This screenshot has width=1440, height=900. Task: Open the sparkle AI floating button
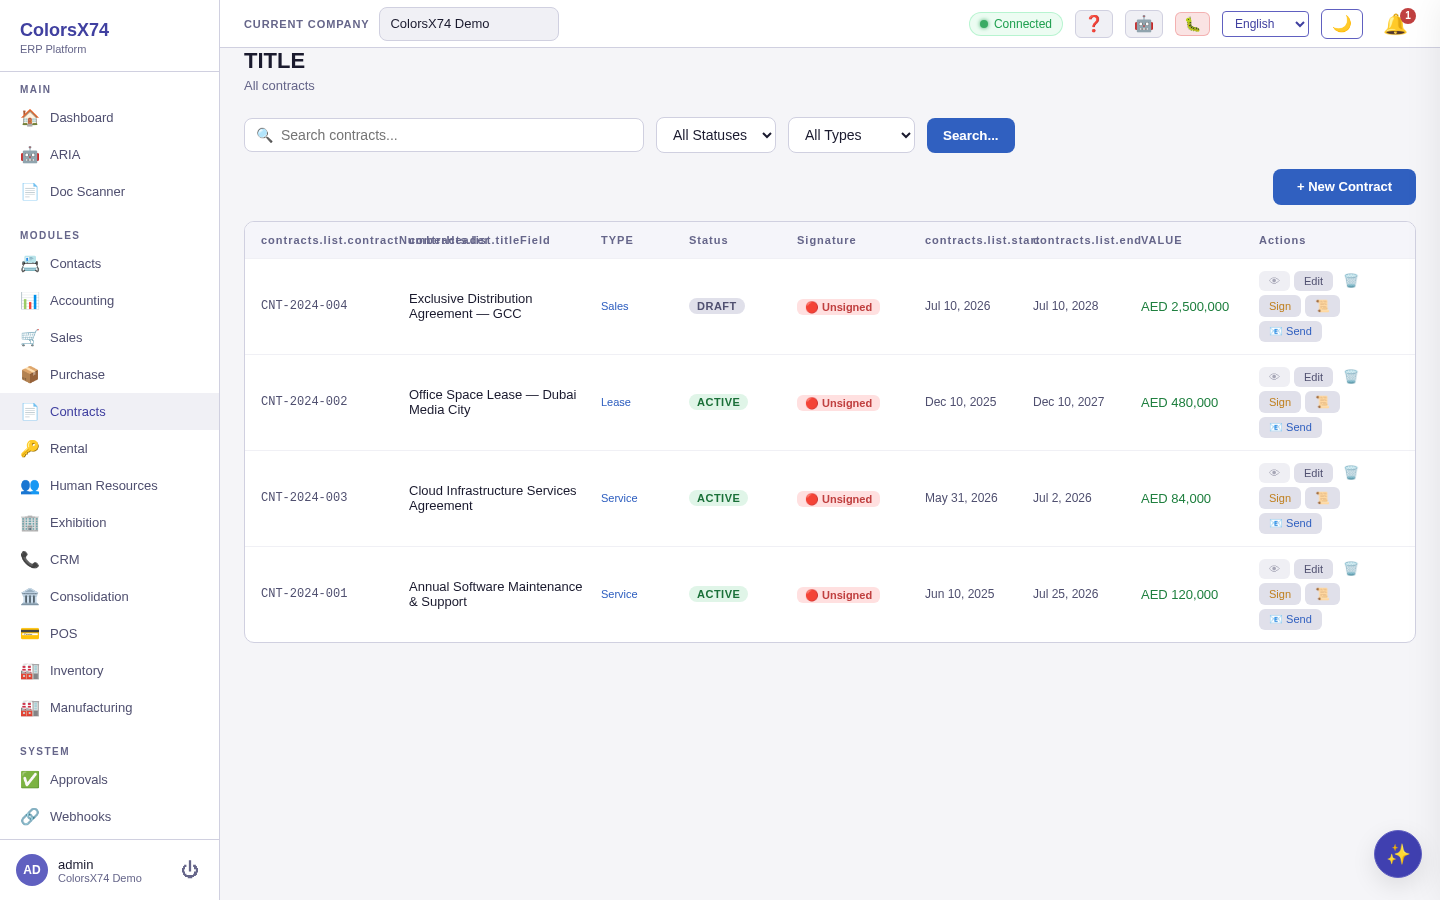pyautogui.click(x=1398, y=854)
